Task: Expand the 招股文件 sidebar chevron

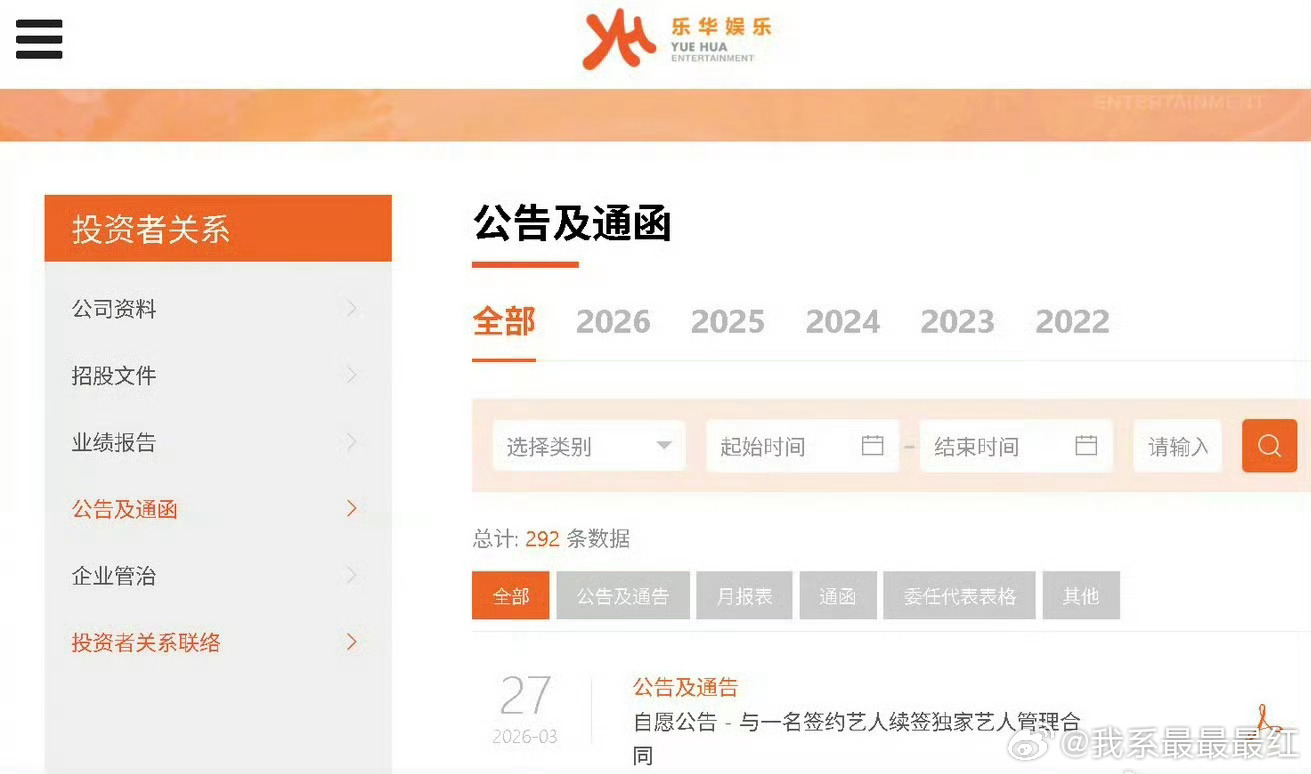Action: coord(351,375)
